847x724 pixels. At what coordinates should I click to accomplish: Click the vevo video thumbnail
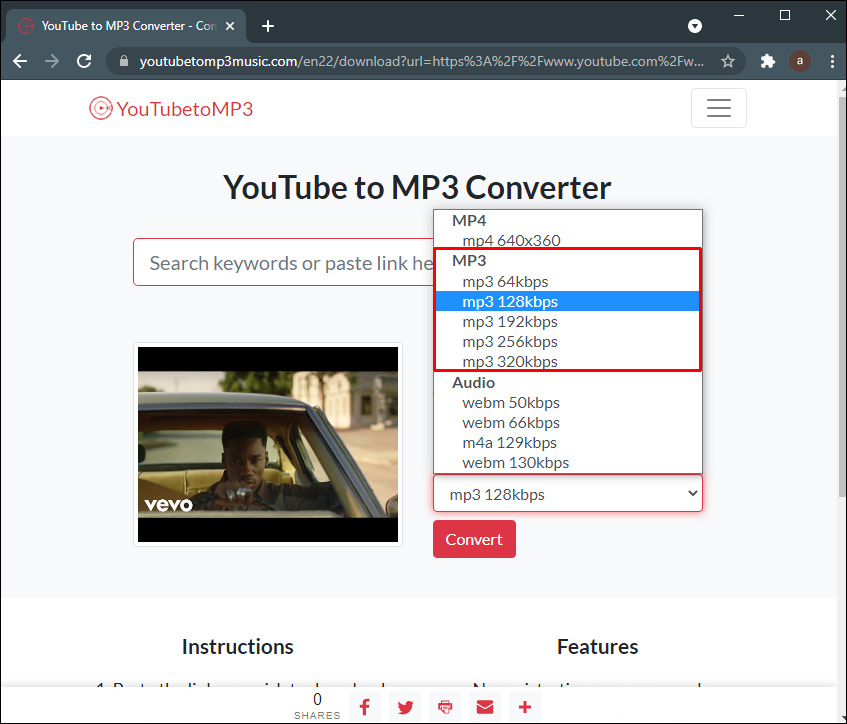(x=268, y=444)
